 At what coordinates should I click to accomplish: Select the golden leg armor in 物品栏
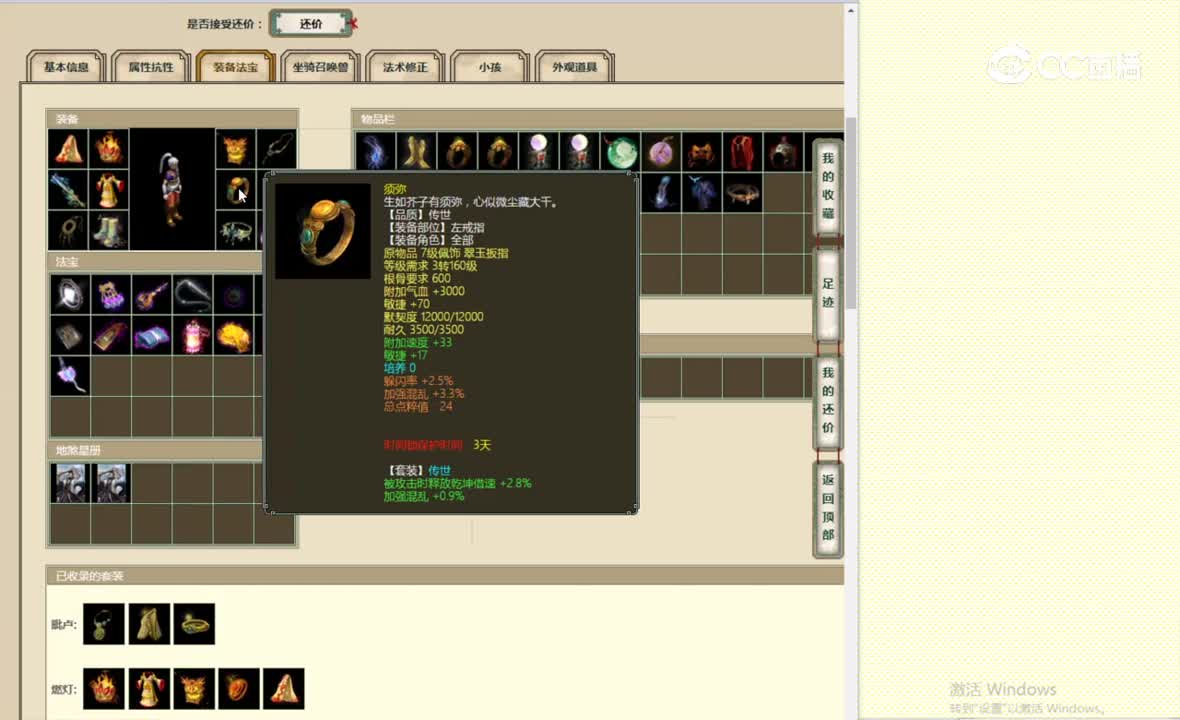pyautogui.click(x=416, y=152)
